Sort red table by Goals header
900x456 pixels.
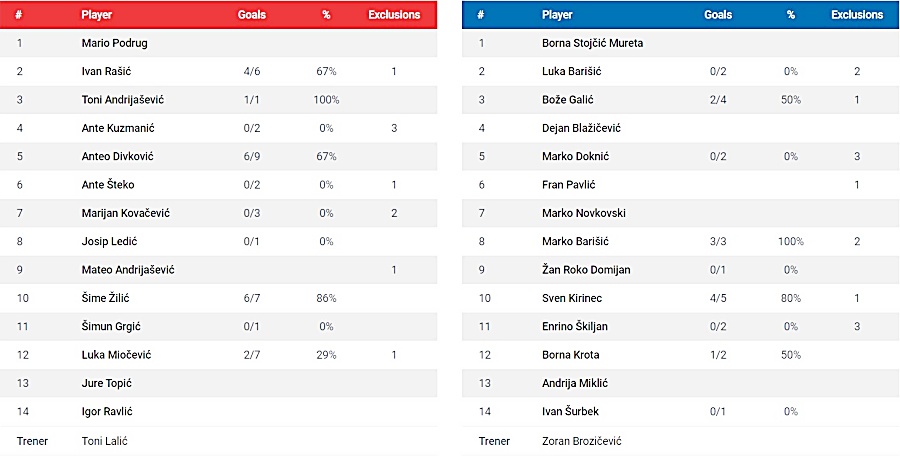point(252,15)
